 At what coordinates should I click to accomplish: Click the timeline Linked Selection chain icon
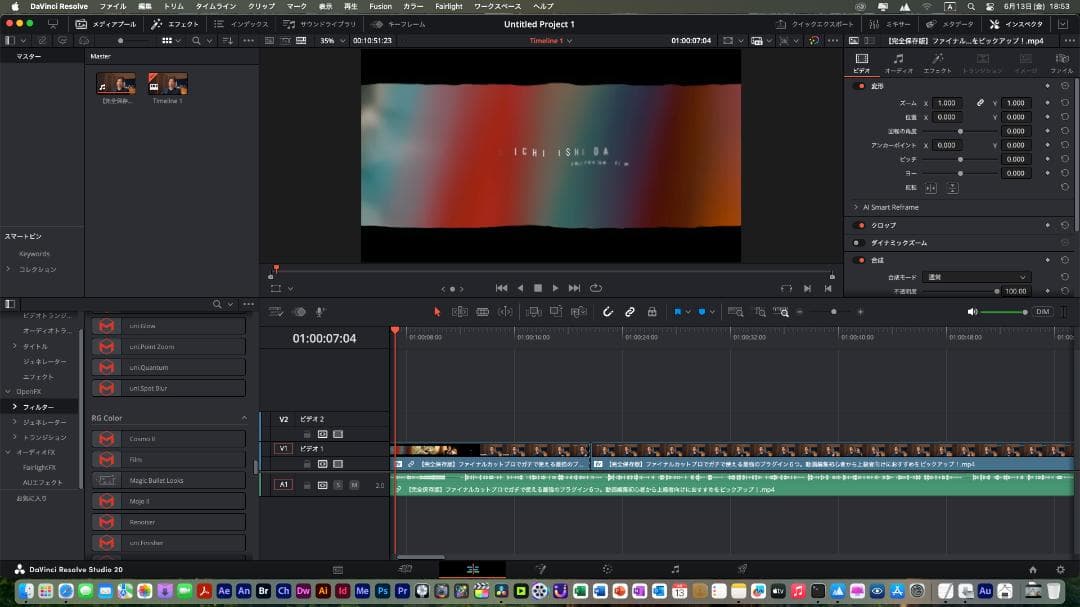click(630, 312)
